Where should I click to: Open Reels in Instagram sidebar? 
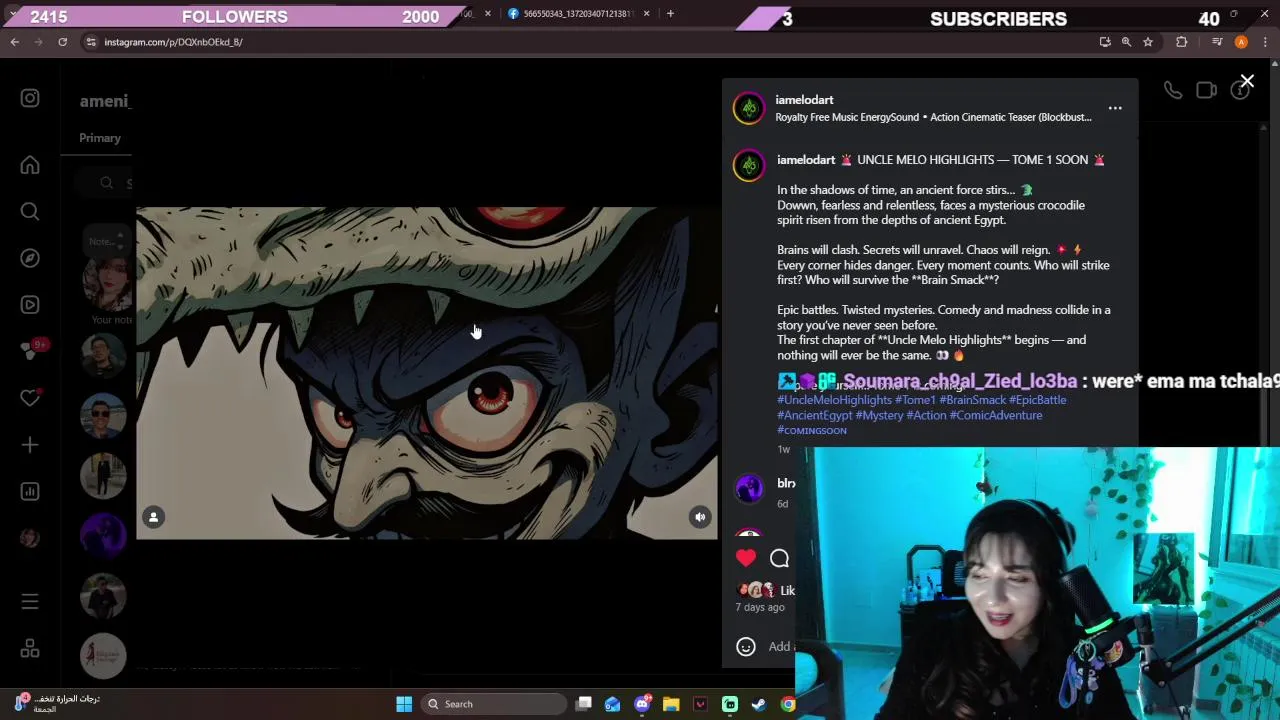30,305
